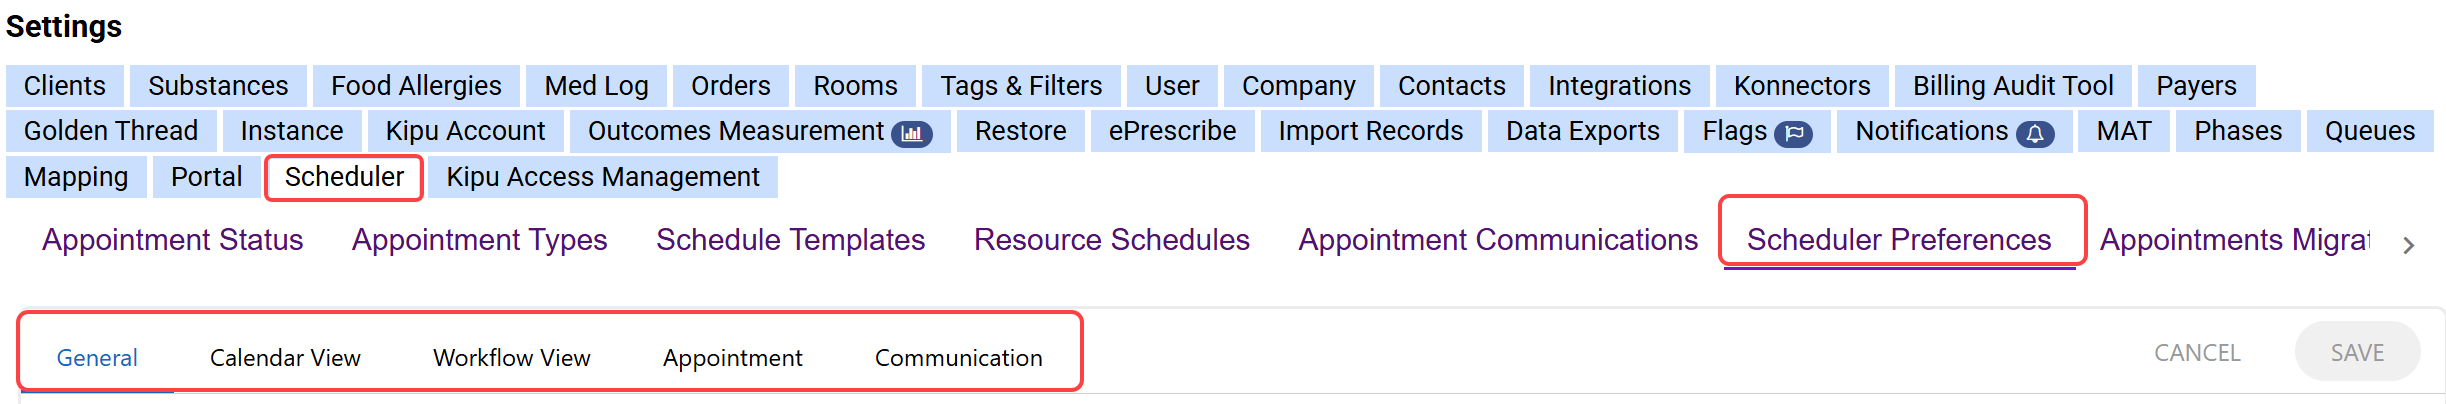Click the CANCEL button
Viewport: 2446px width, 404px height.
[2196, 353]
